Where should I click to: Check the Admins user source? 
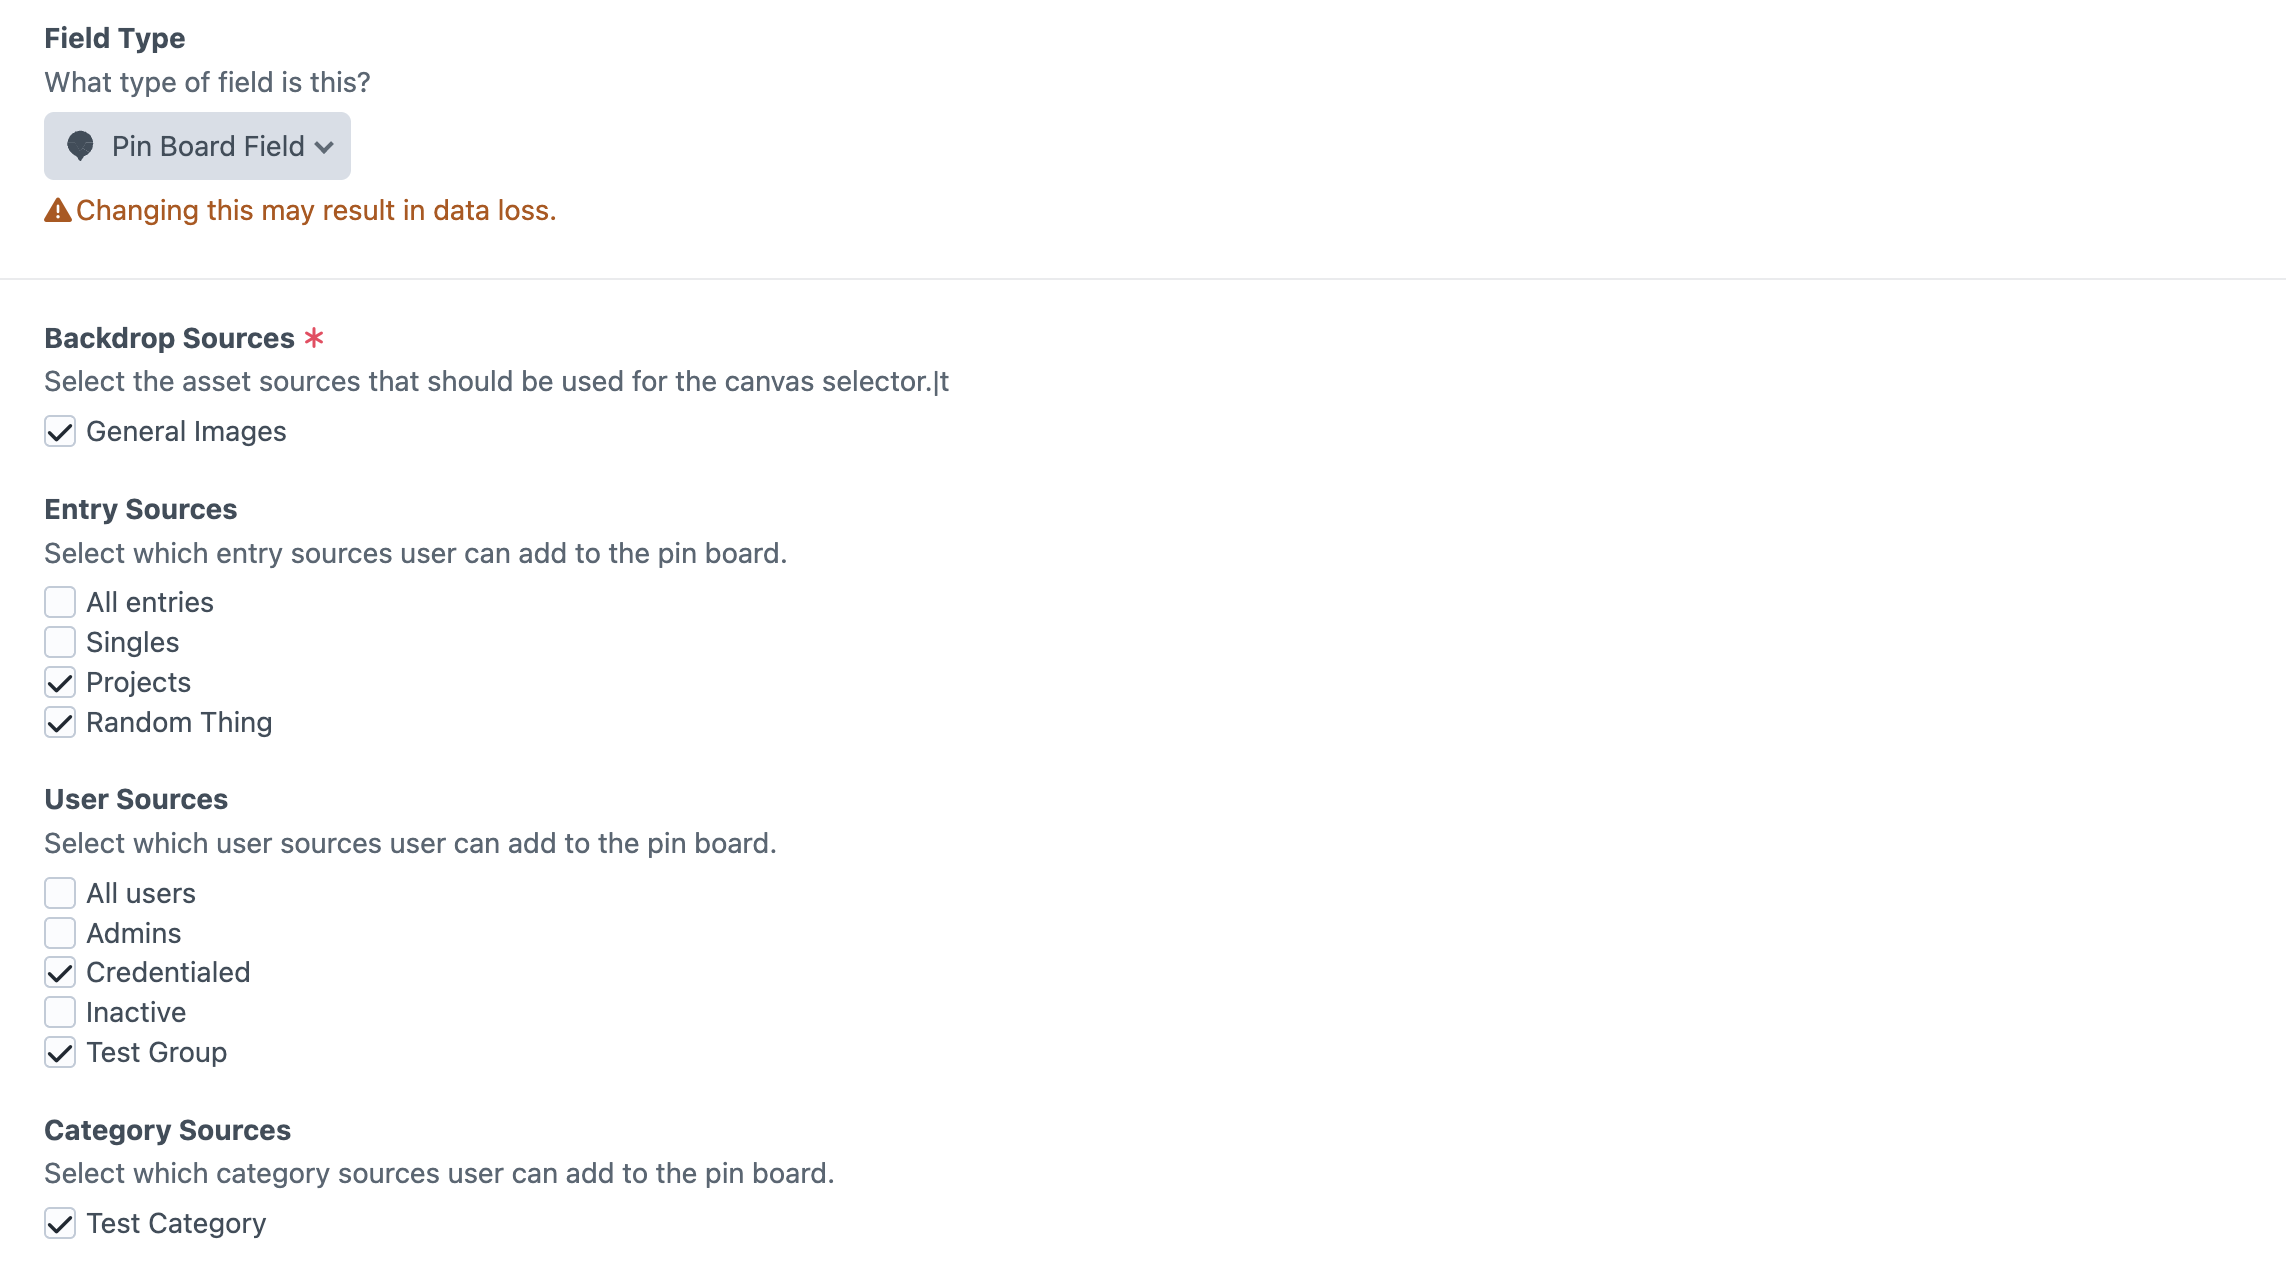60,933
